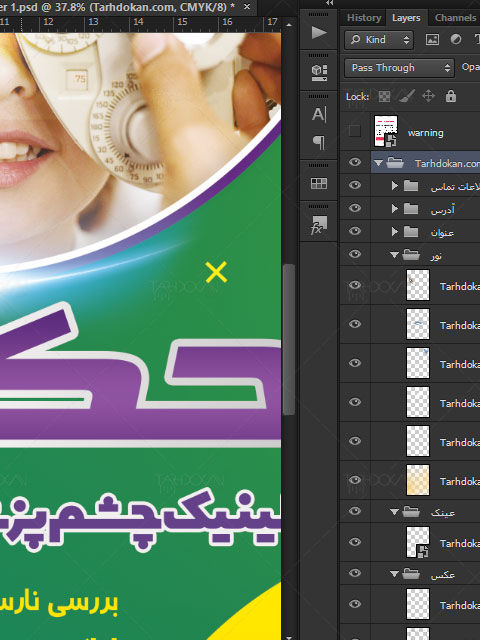The image size is (480, 640).
Task: Open the Actions panel play icon
Action: 319,33
